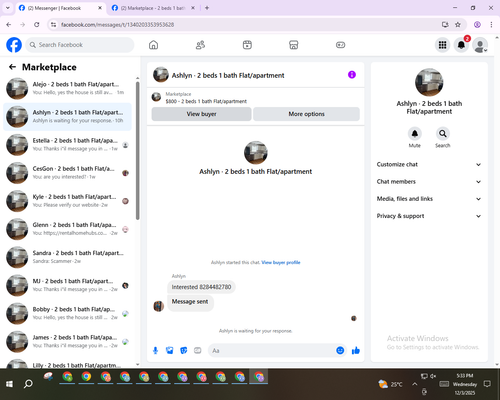Send a thumbs-up like
The width and height of the screenshot is (500, 400).
pos(356,350)
